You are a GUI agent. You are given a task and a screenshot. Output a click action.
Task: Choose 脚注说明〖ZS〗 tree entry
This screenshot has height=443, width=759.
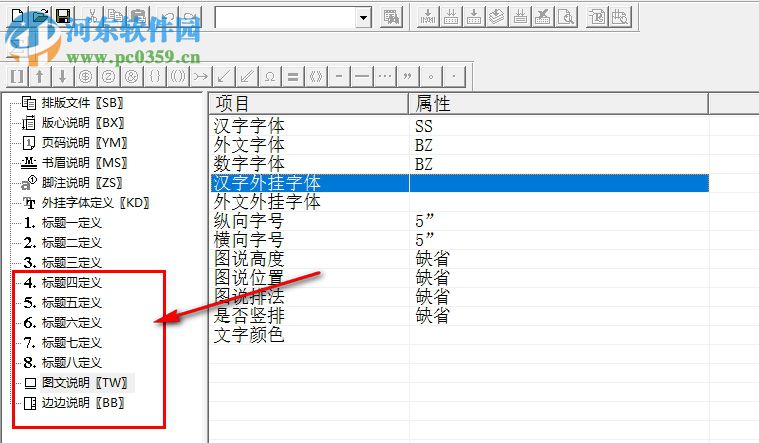coord(82,183)
